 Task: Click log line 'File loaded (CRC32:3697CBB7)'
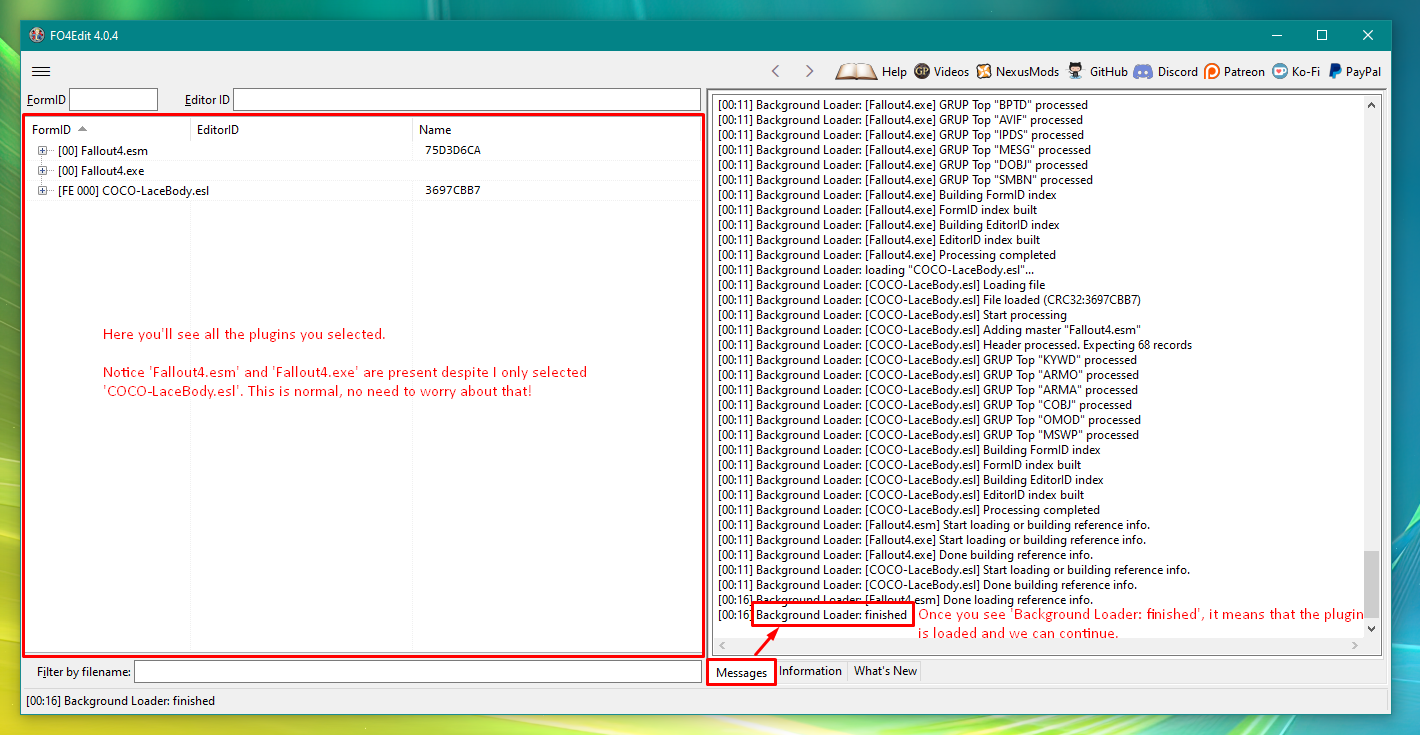[x=929, y=300]
